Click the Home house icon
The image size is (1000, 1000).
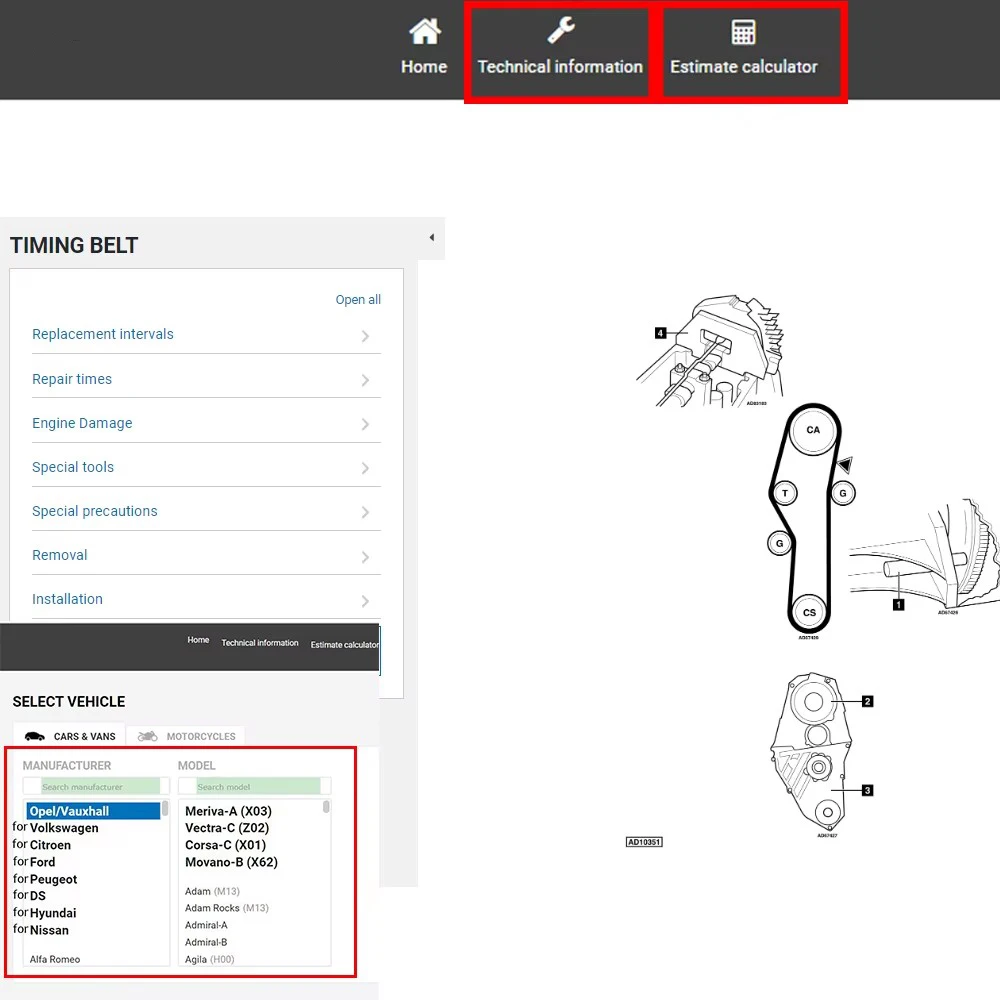(424, 31)
